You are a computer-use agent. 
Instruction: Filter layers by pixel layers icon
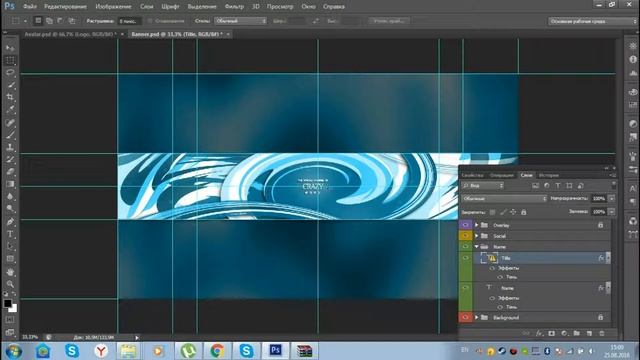[x=535, y=186]
